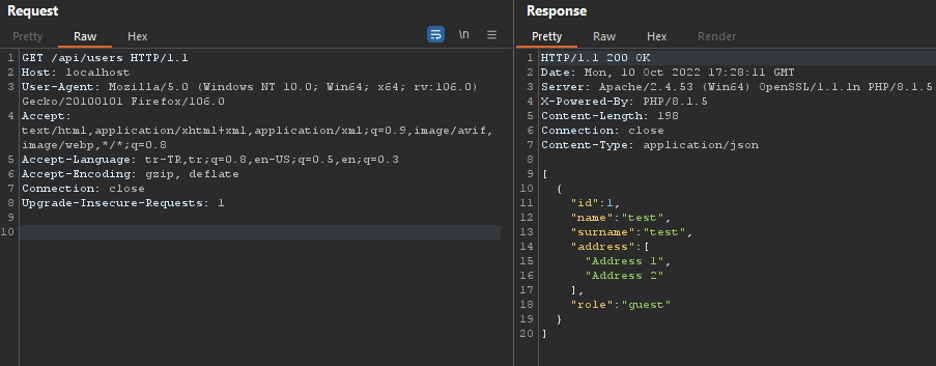Place cursor on empty request line 10
The image size is (936, 366).
click(260, 232)
